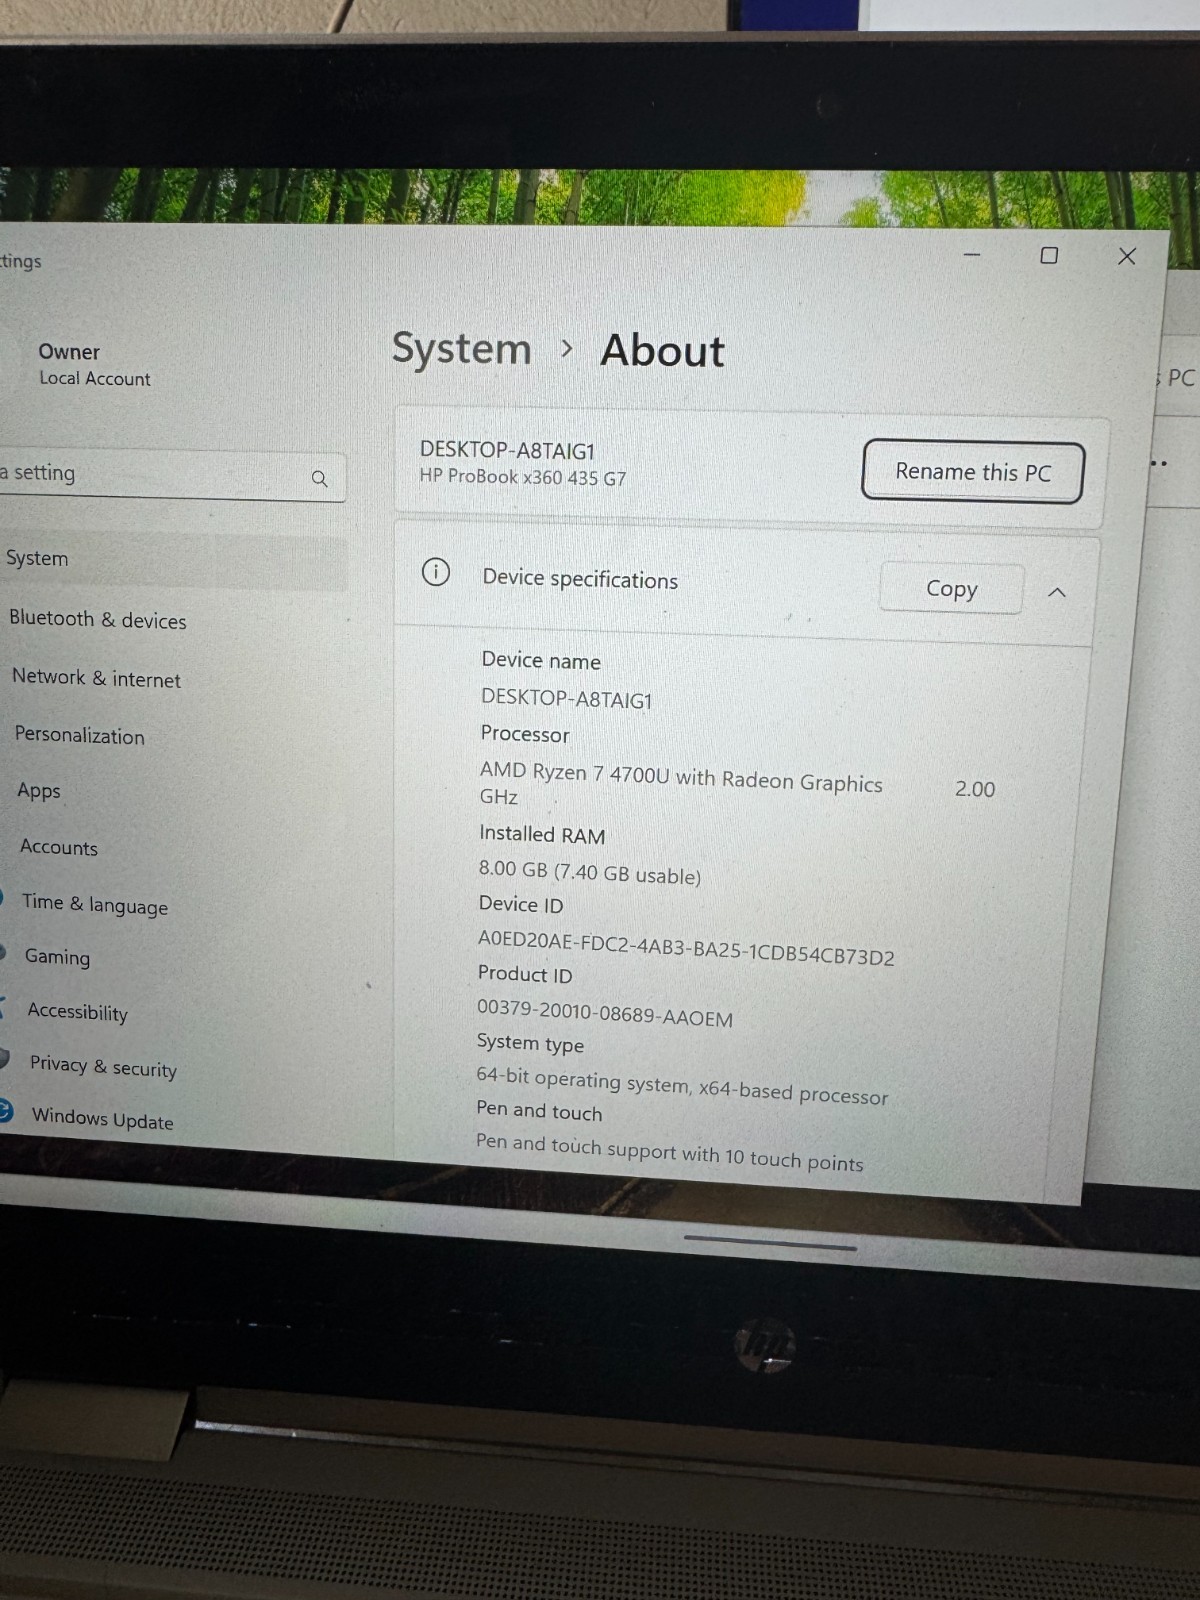
Task: Collapse the Device specifications section chevron
Action: click(x=1057, y=592)
